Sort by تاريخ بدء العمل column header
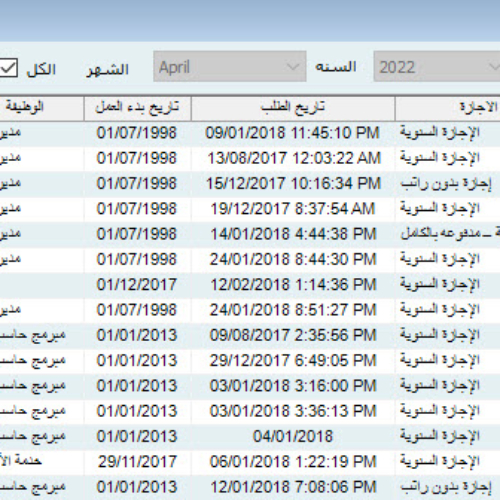Screen dimensions: 500x500 137,108
